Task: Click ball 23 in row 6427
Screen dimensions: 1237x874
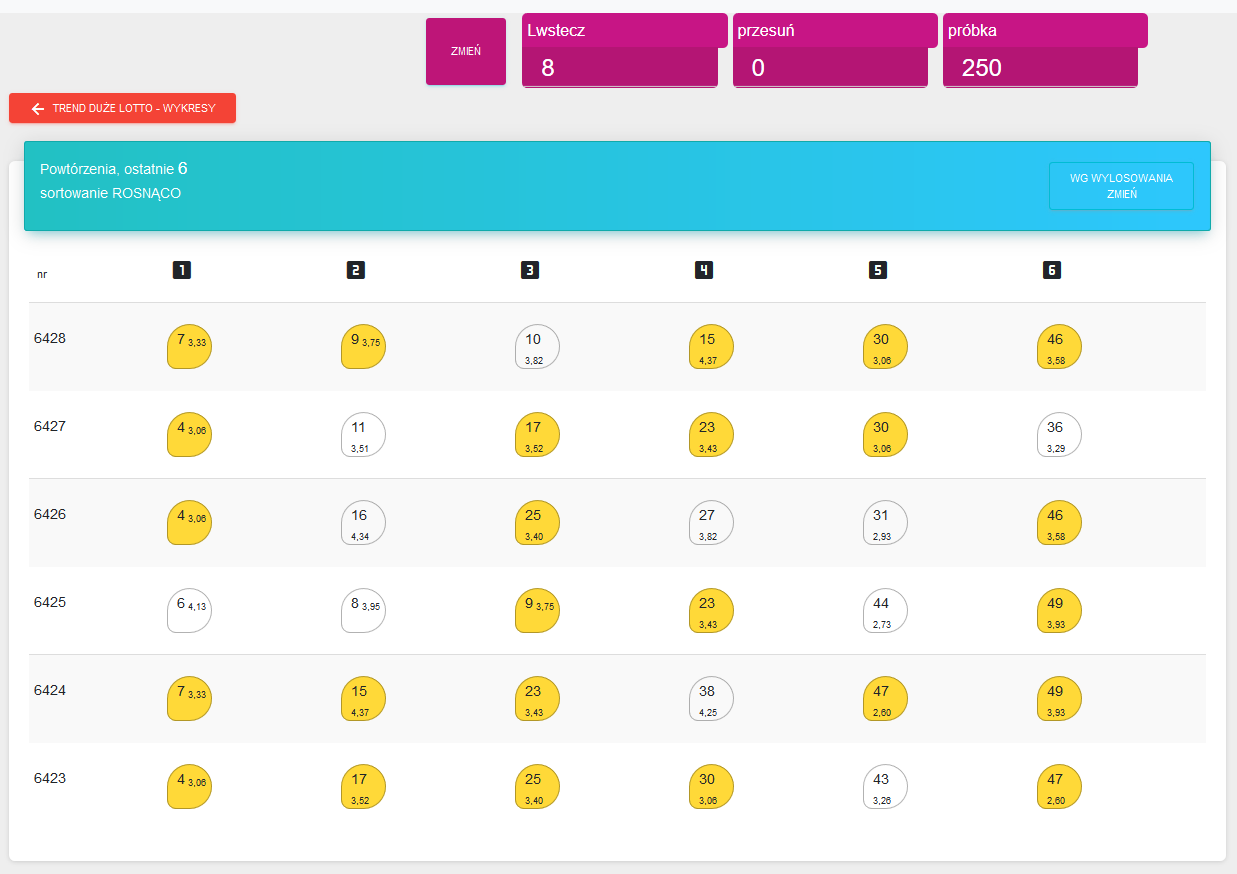Action: (x=711, y=434)
